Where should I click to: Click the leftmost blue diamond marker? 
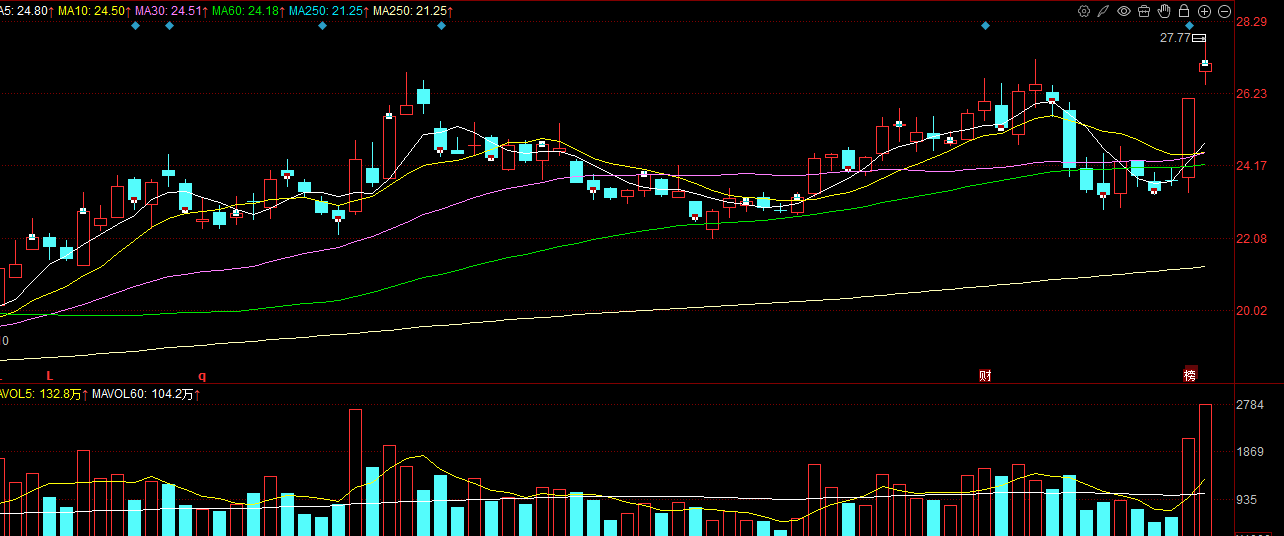coord(136,25)
